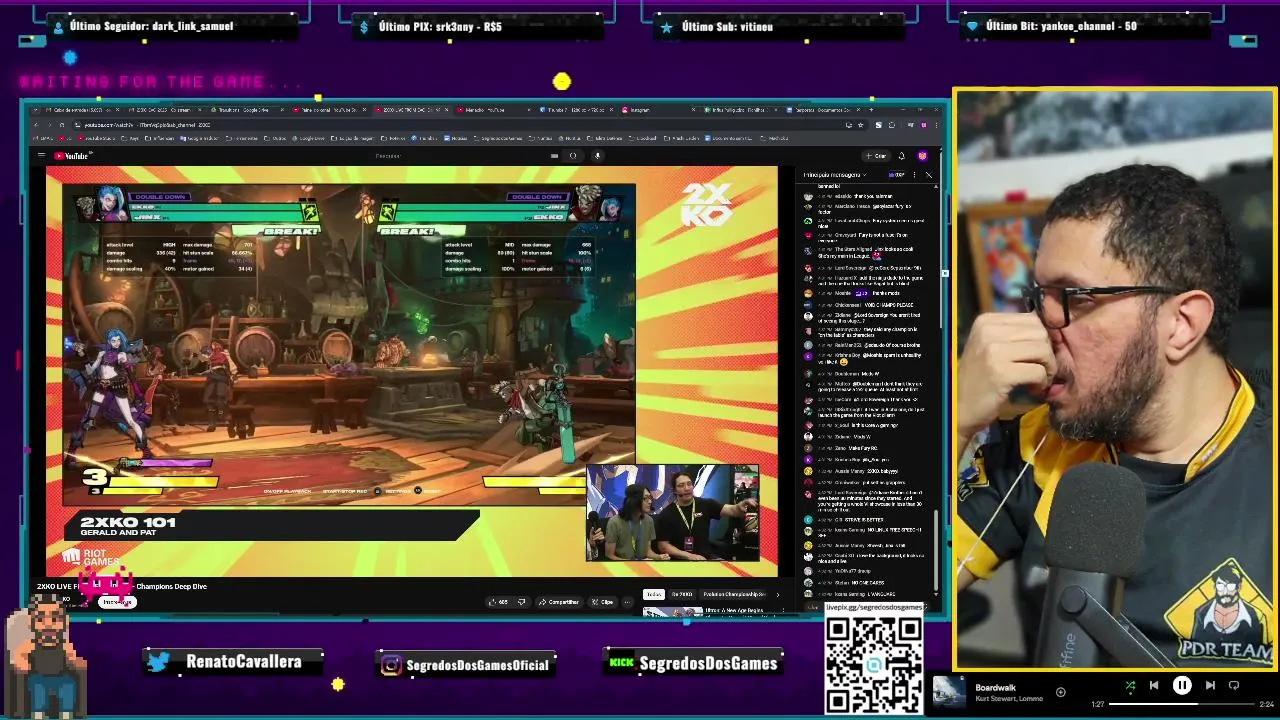Share the video with Compartilhar
1280x720 pixels.
(x=559, y=602)
